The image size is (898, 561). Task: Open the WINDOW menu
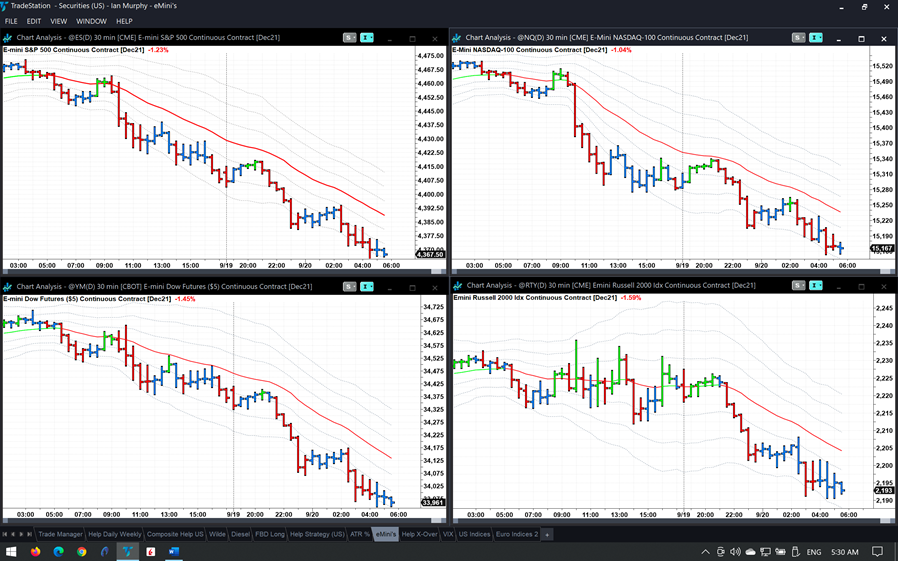coord(91,21)
